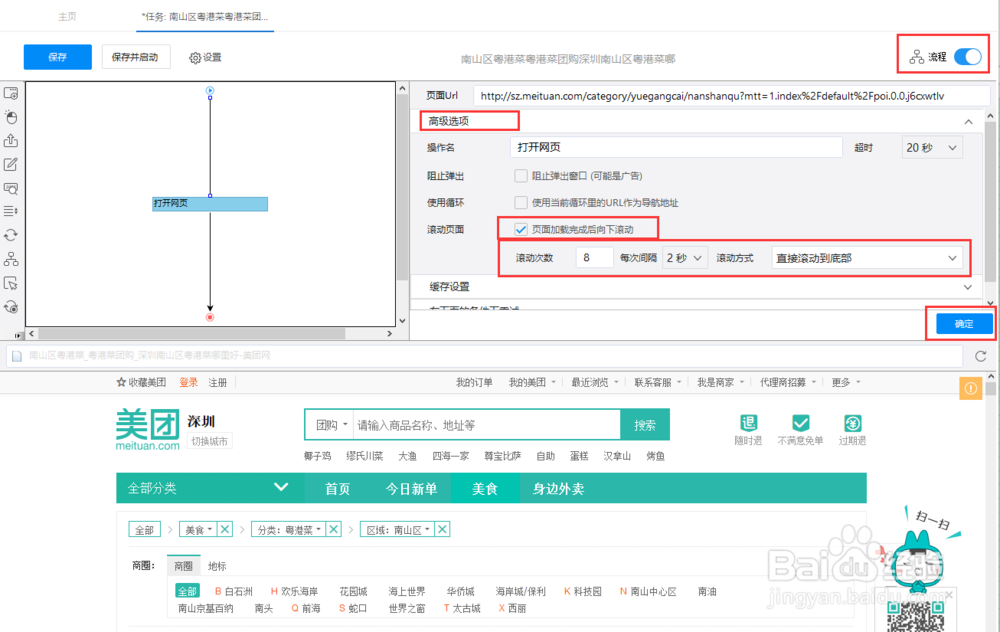Switch to the 地标 tab
The image size is (1000, 632).
[x=217, y=566]
